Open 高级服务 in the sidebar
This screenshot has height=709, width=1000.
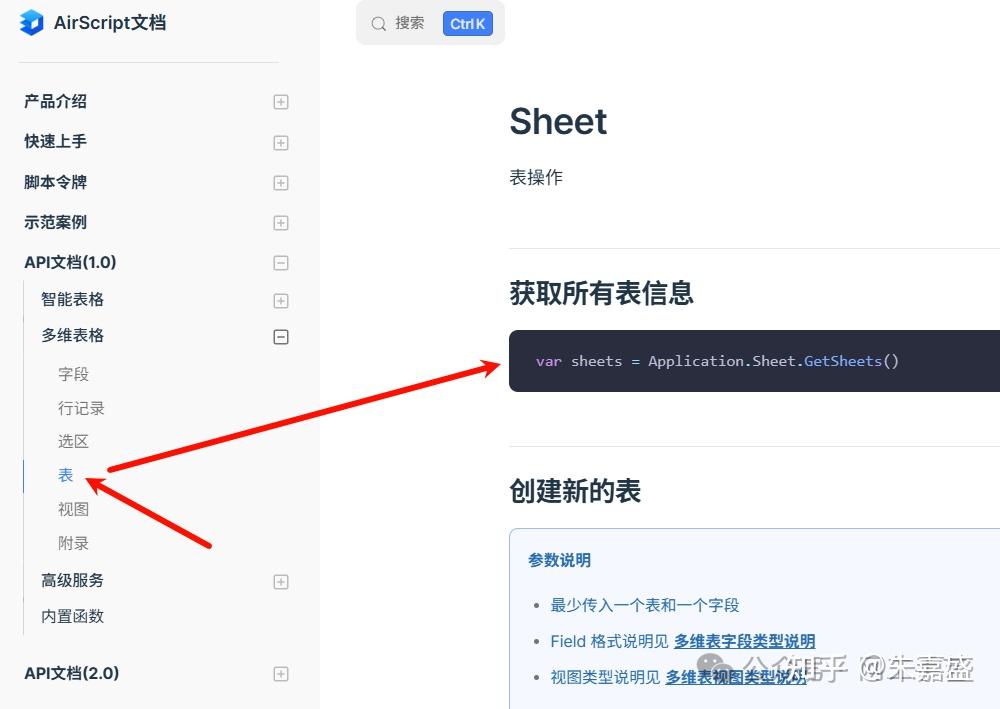click(x=72, y=580)
